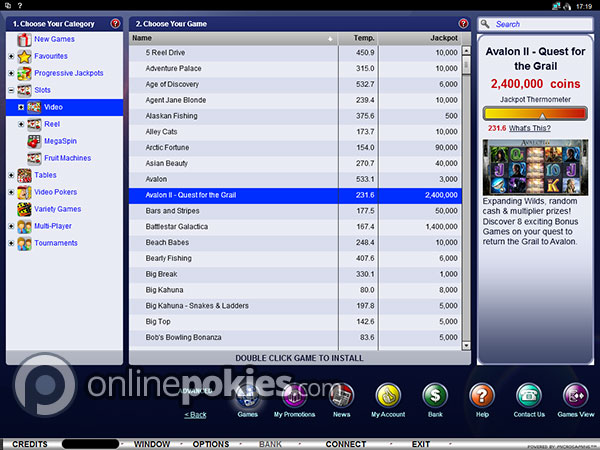Viewport: 600px width, 450px height.
Task: Expand the Multi-Player category
Action: (x=11, y=226)
